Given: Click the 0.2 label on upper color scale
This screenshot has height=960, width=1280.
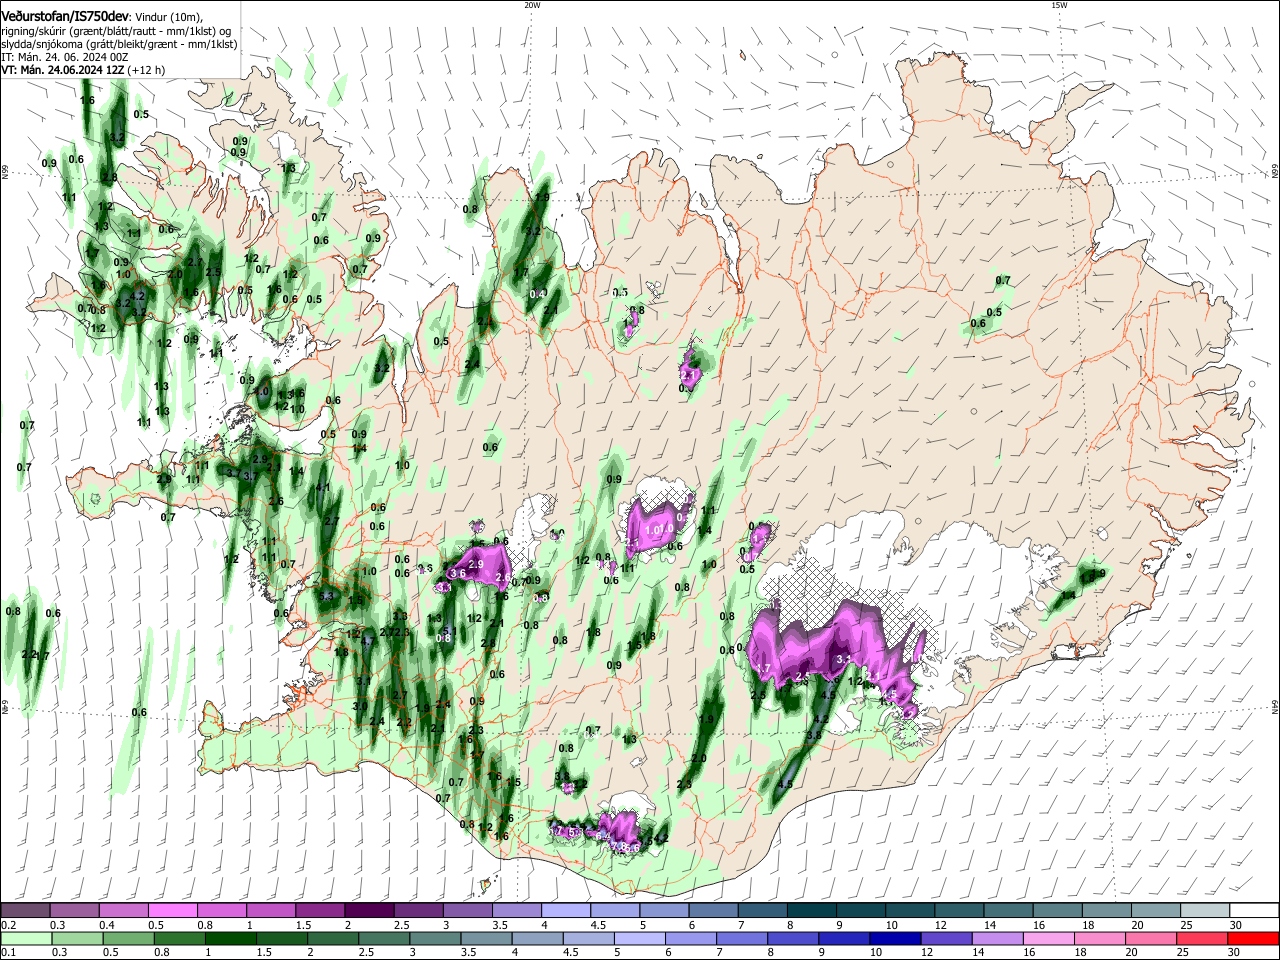Looking at the screenshot, I should coord(8,925).
